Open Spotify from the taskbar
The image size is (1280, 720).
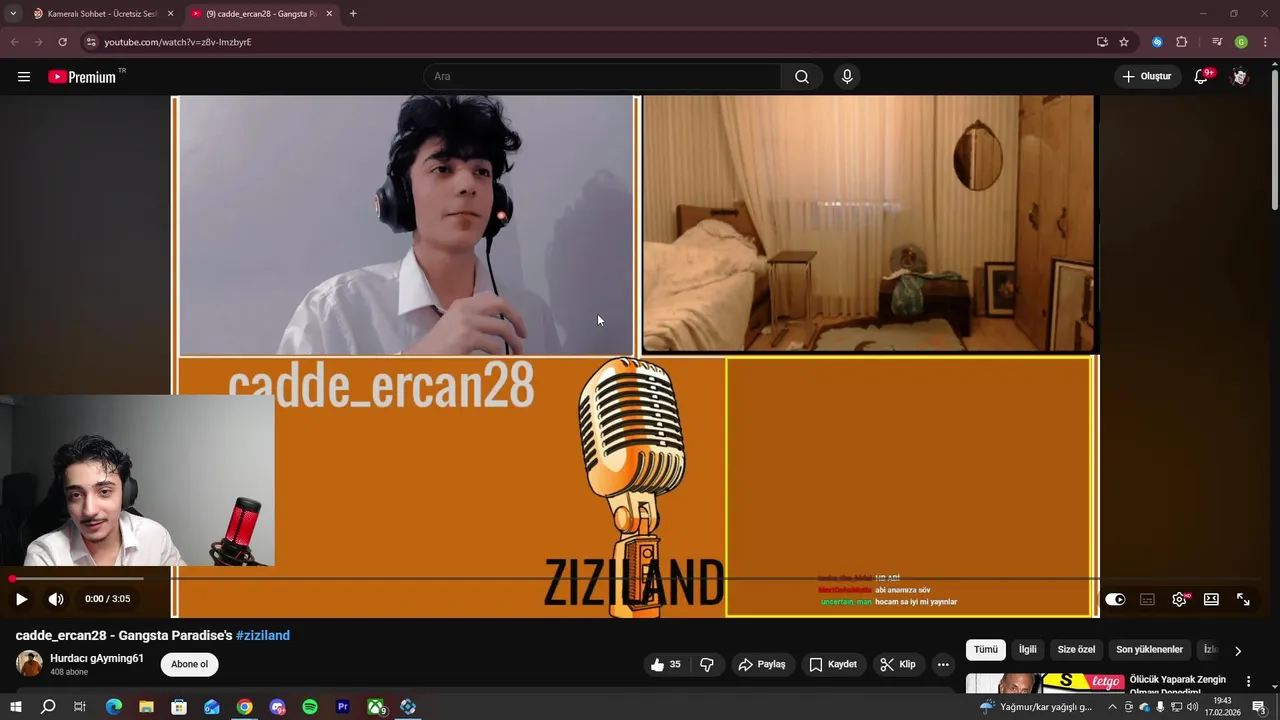(310, 707)
